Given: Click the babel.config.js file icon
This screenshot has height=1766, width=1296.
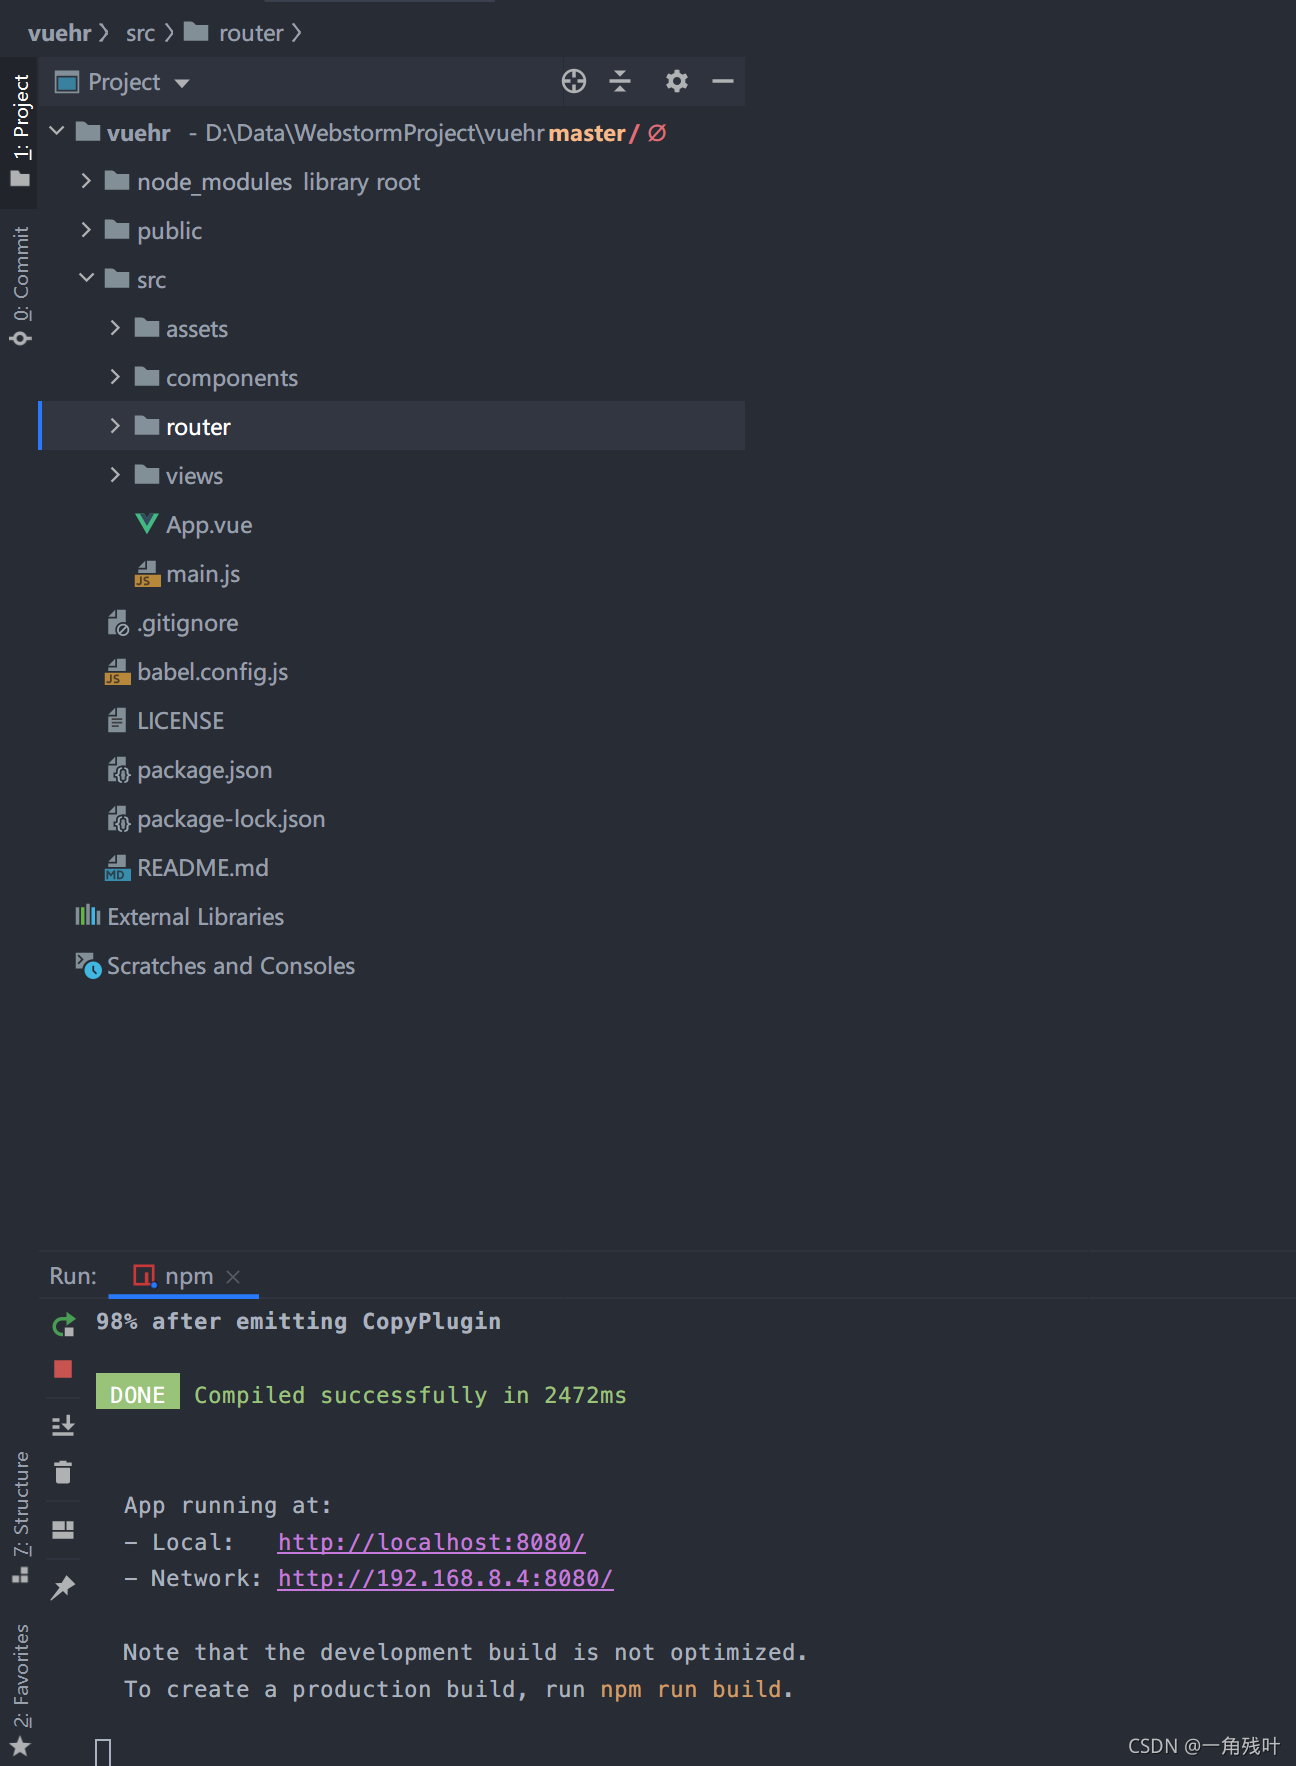Looking at the screenshot, I should pyautogui.click(x=118, y=672).
